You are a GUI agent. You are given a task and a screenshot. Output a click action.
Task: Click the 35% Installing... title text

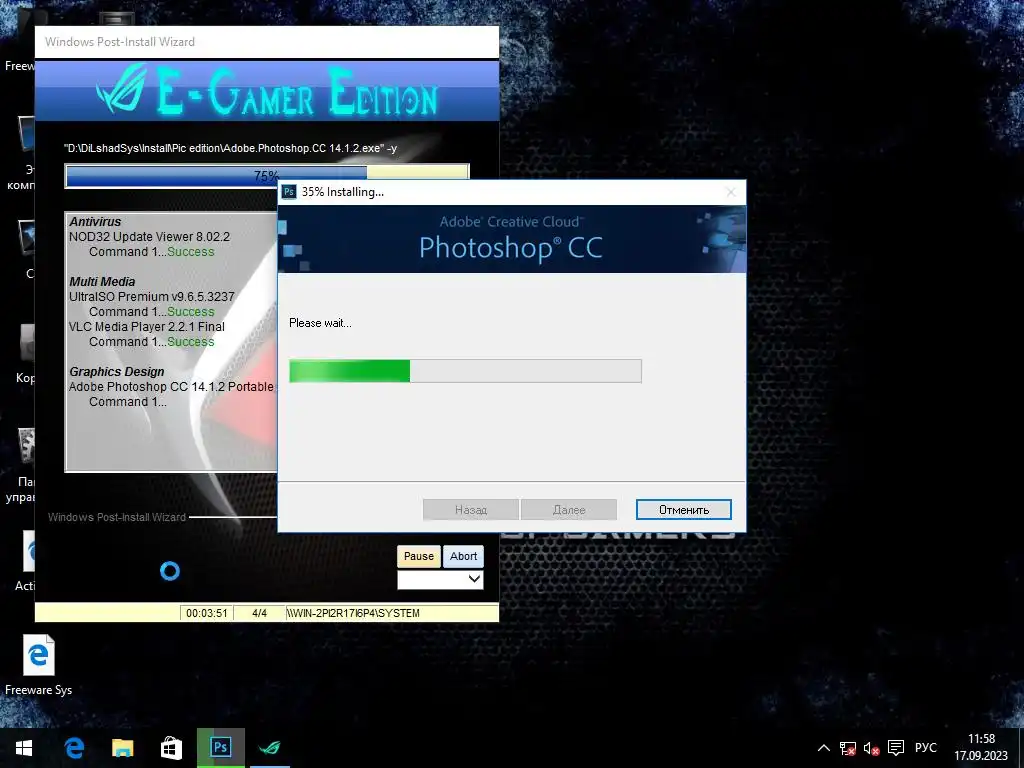[x=343, y=192]
